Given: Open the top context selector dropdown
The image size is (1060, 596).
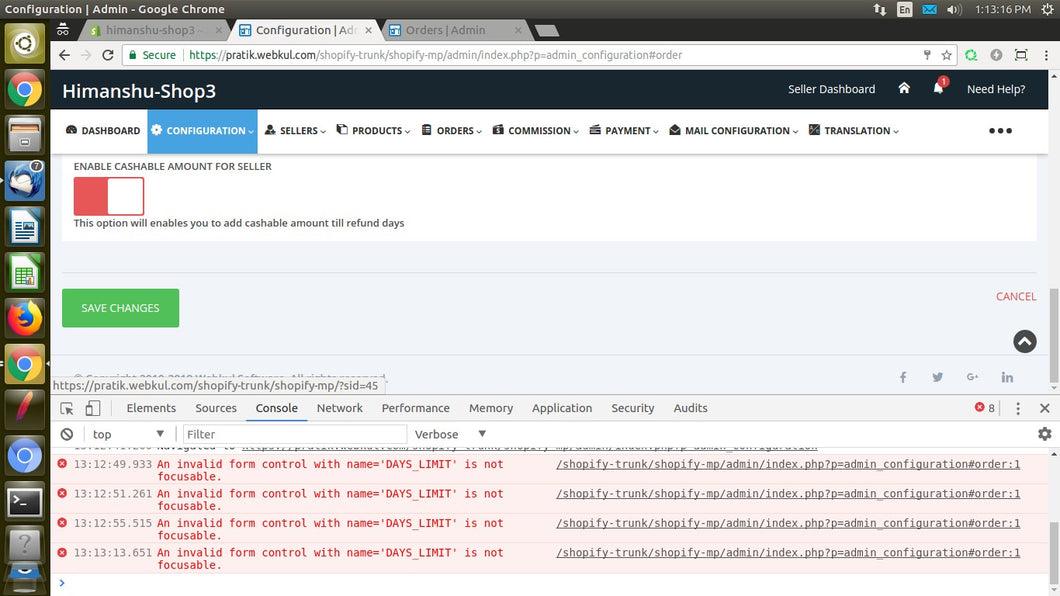Looking at the screenshot, I should [x=129, y=434].
